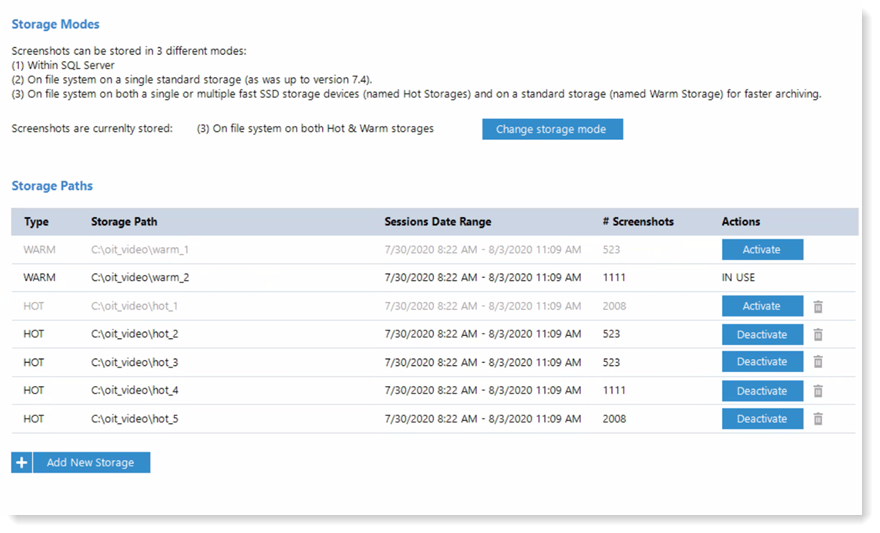
Task: Activate the warm_1 storage path
Action: point(762,250)
